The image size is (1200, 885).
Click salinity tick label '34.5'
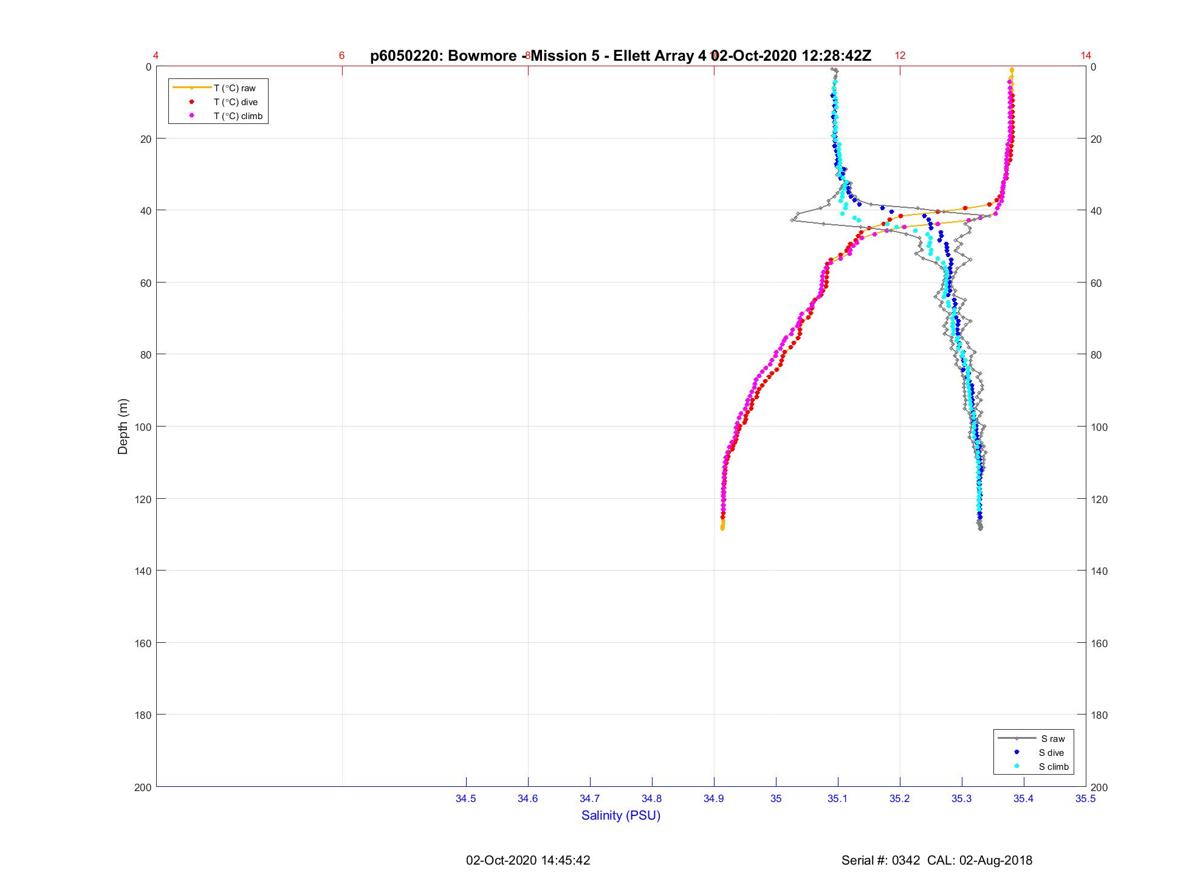pos(466,799)
